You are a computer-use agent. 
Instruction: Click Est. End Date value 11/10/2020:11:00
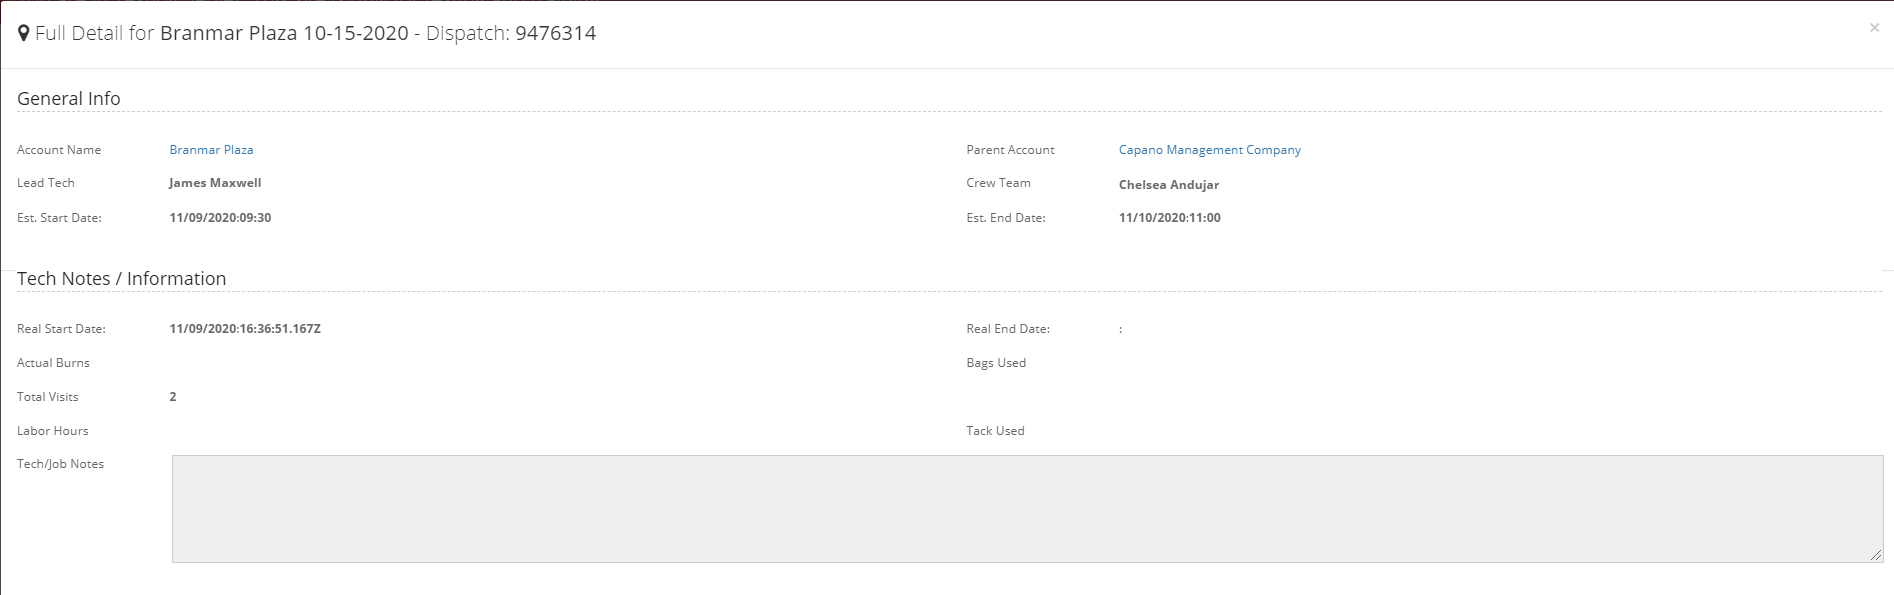(x=1170, y=218)
